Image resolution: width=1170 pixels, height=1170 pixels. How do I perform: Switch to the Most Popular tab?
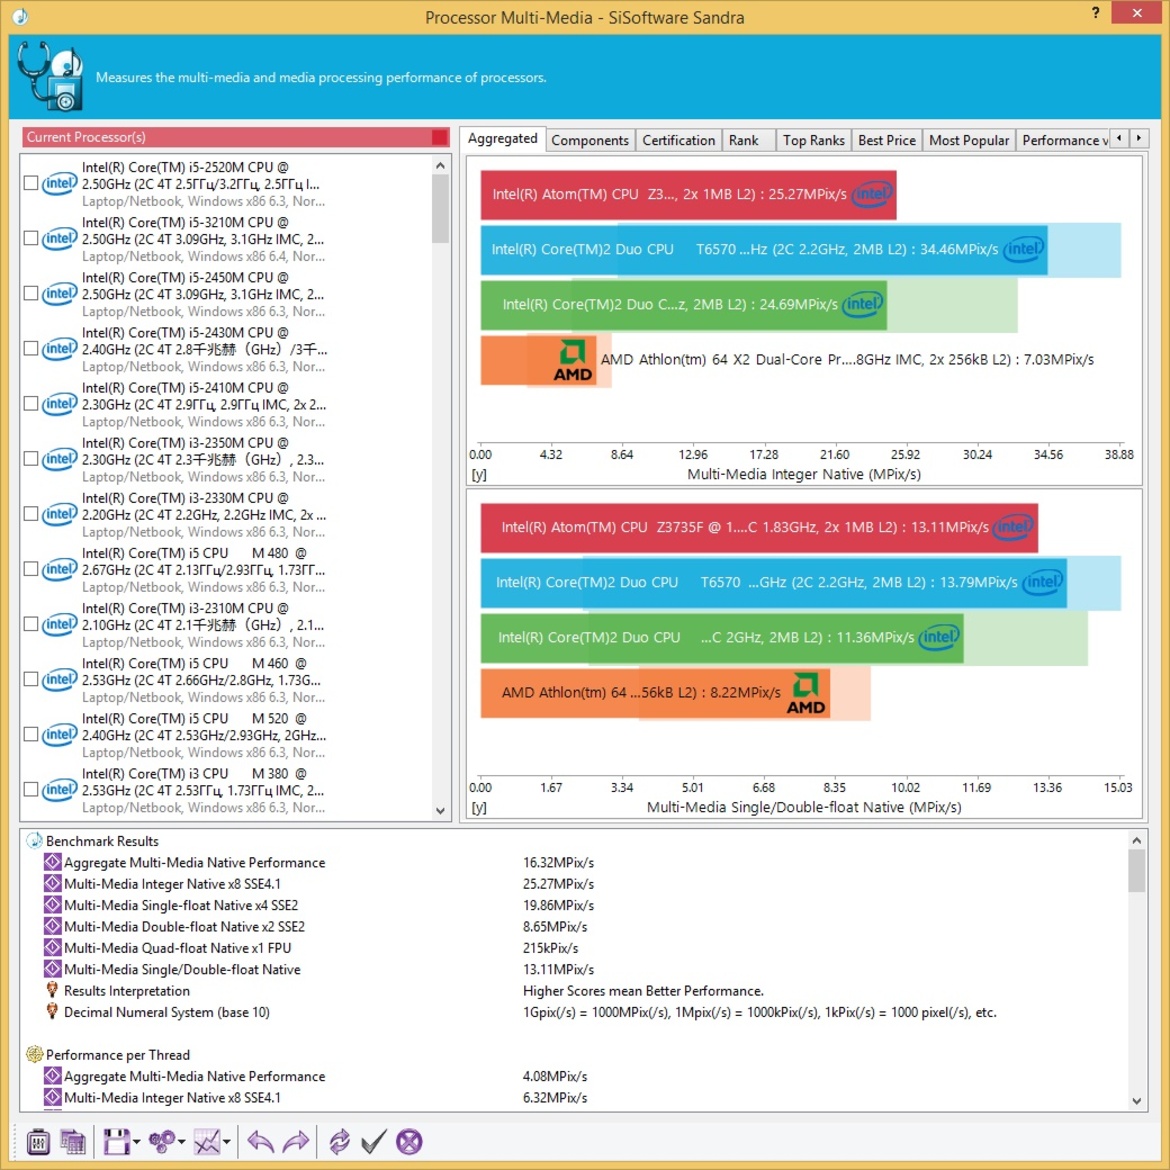pos(969,140)
